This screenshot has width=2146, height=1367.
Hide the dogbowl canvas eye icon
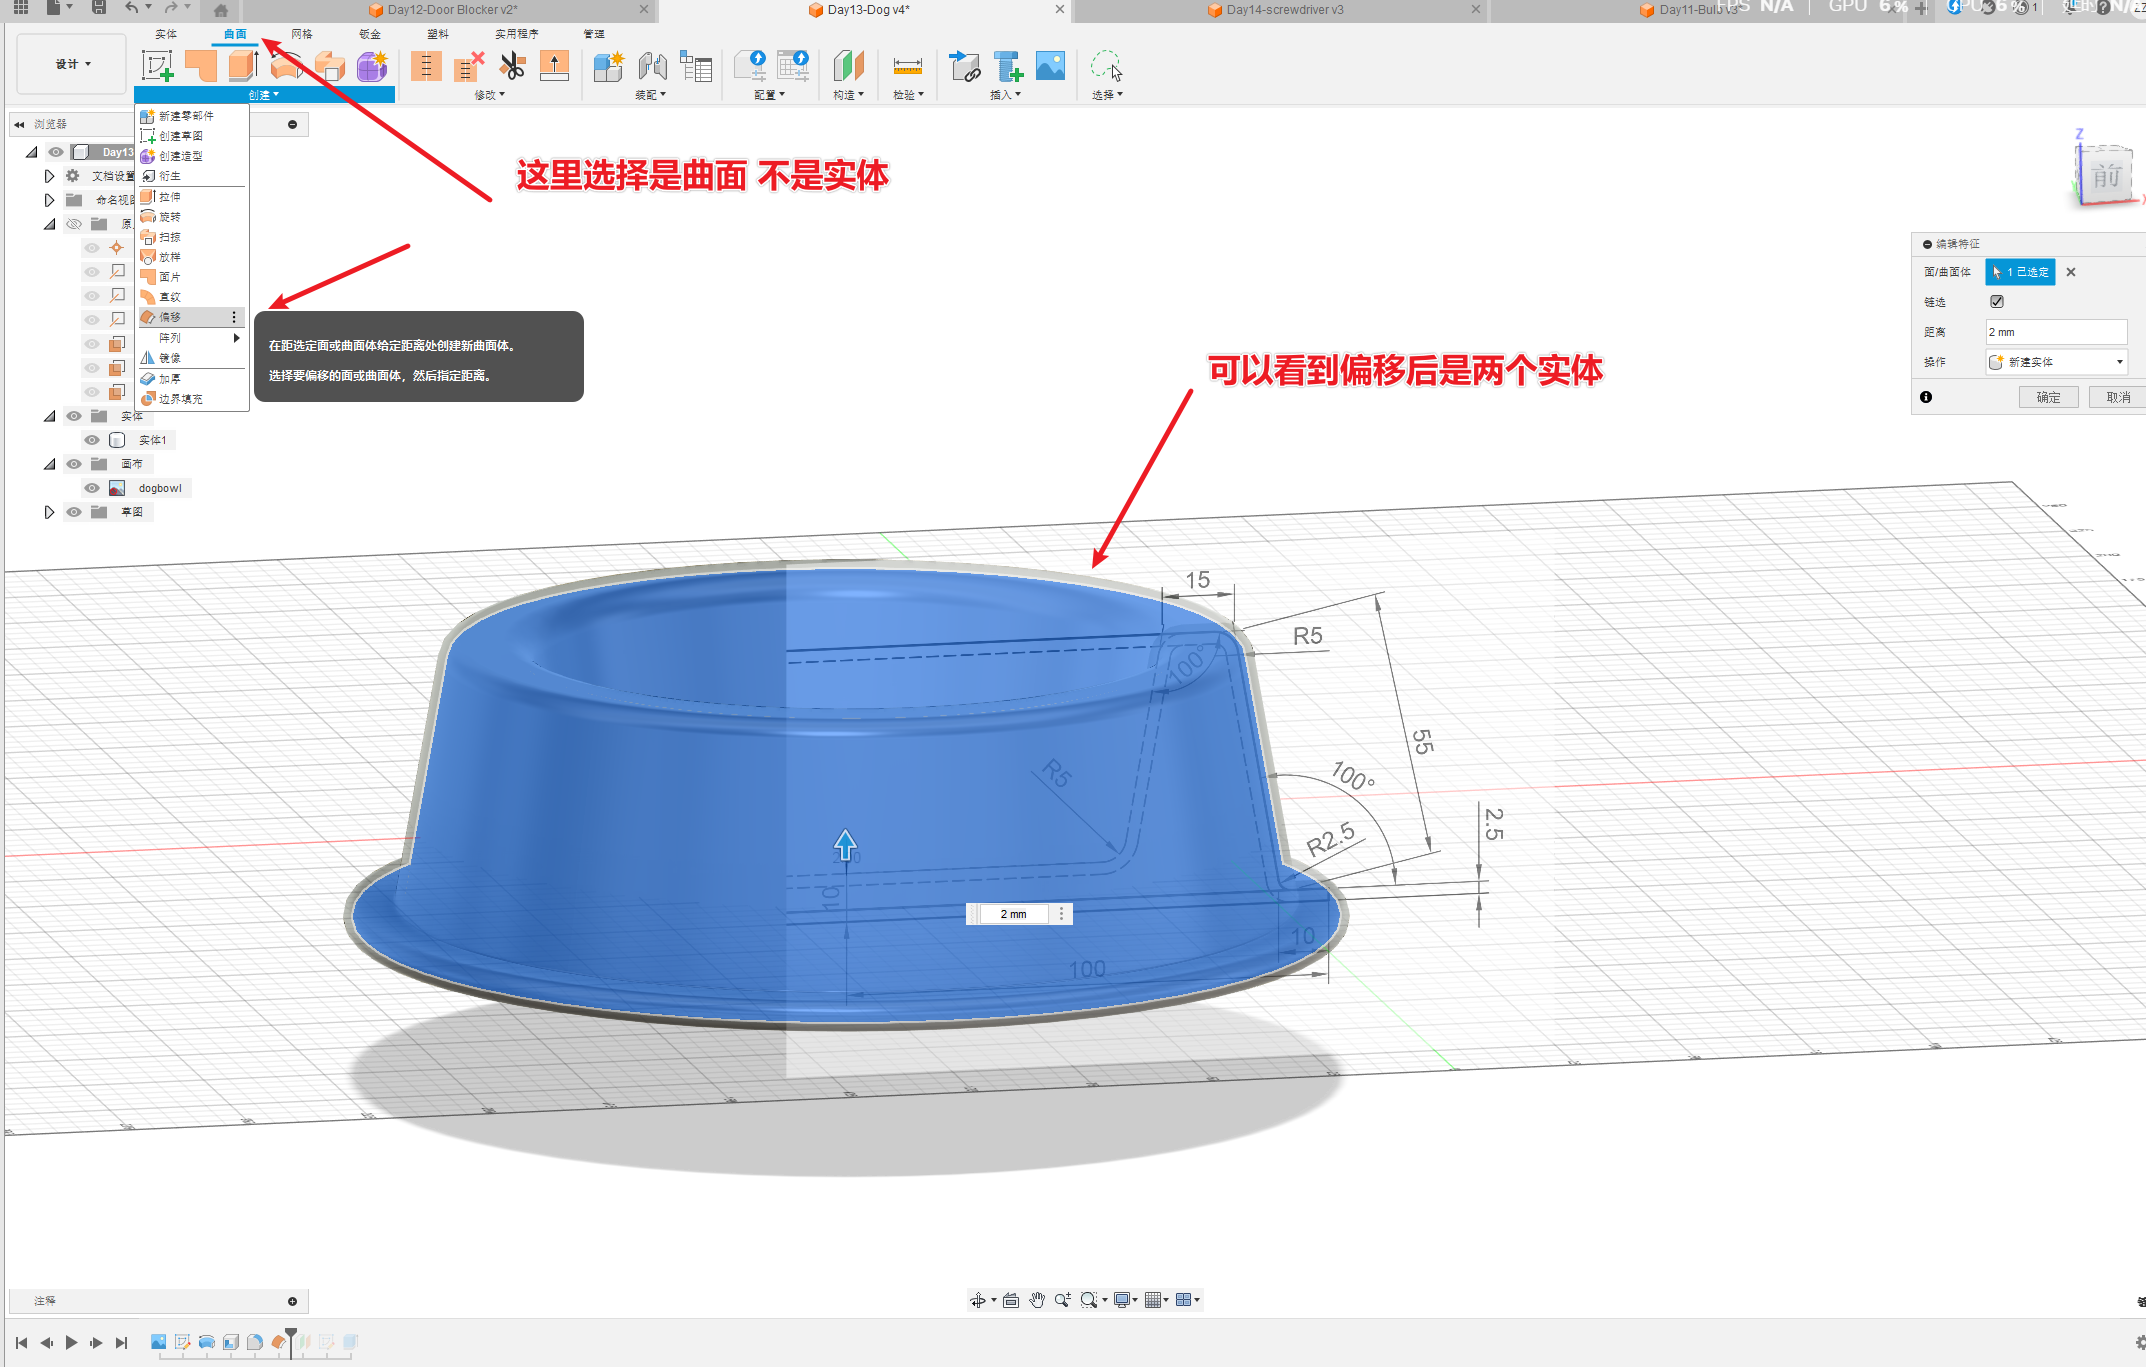(92, 488)
